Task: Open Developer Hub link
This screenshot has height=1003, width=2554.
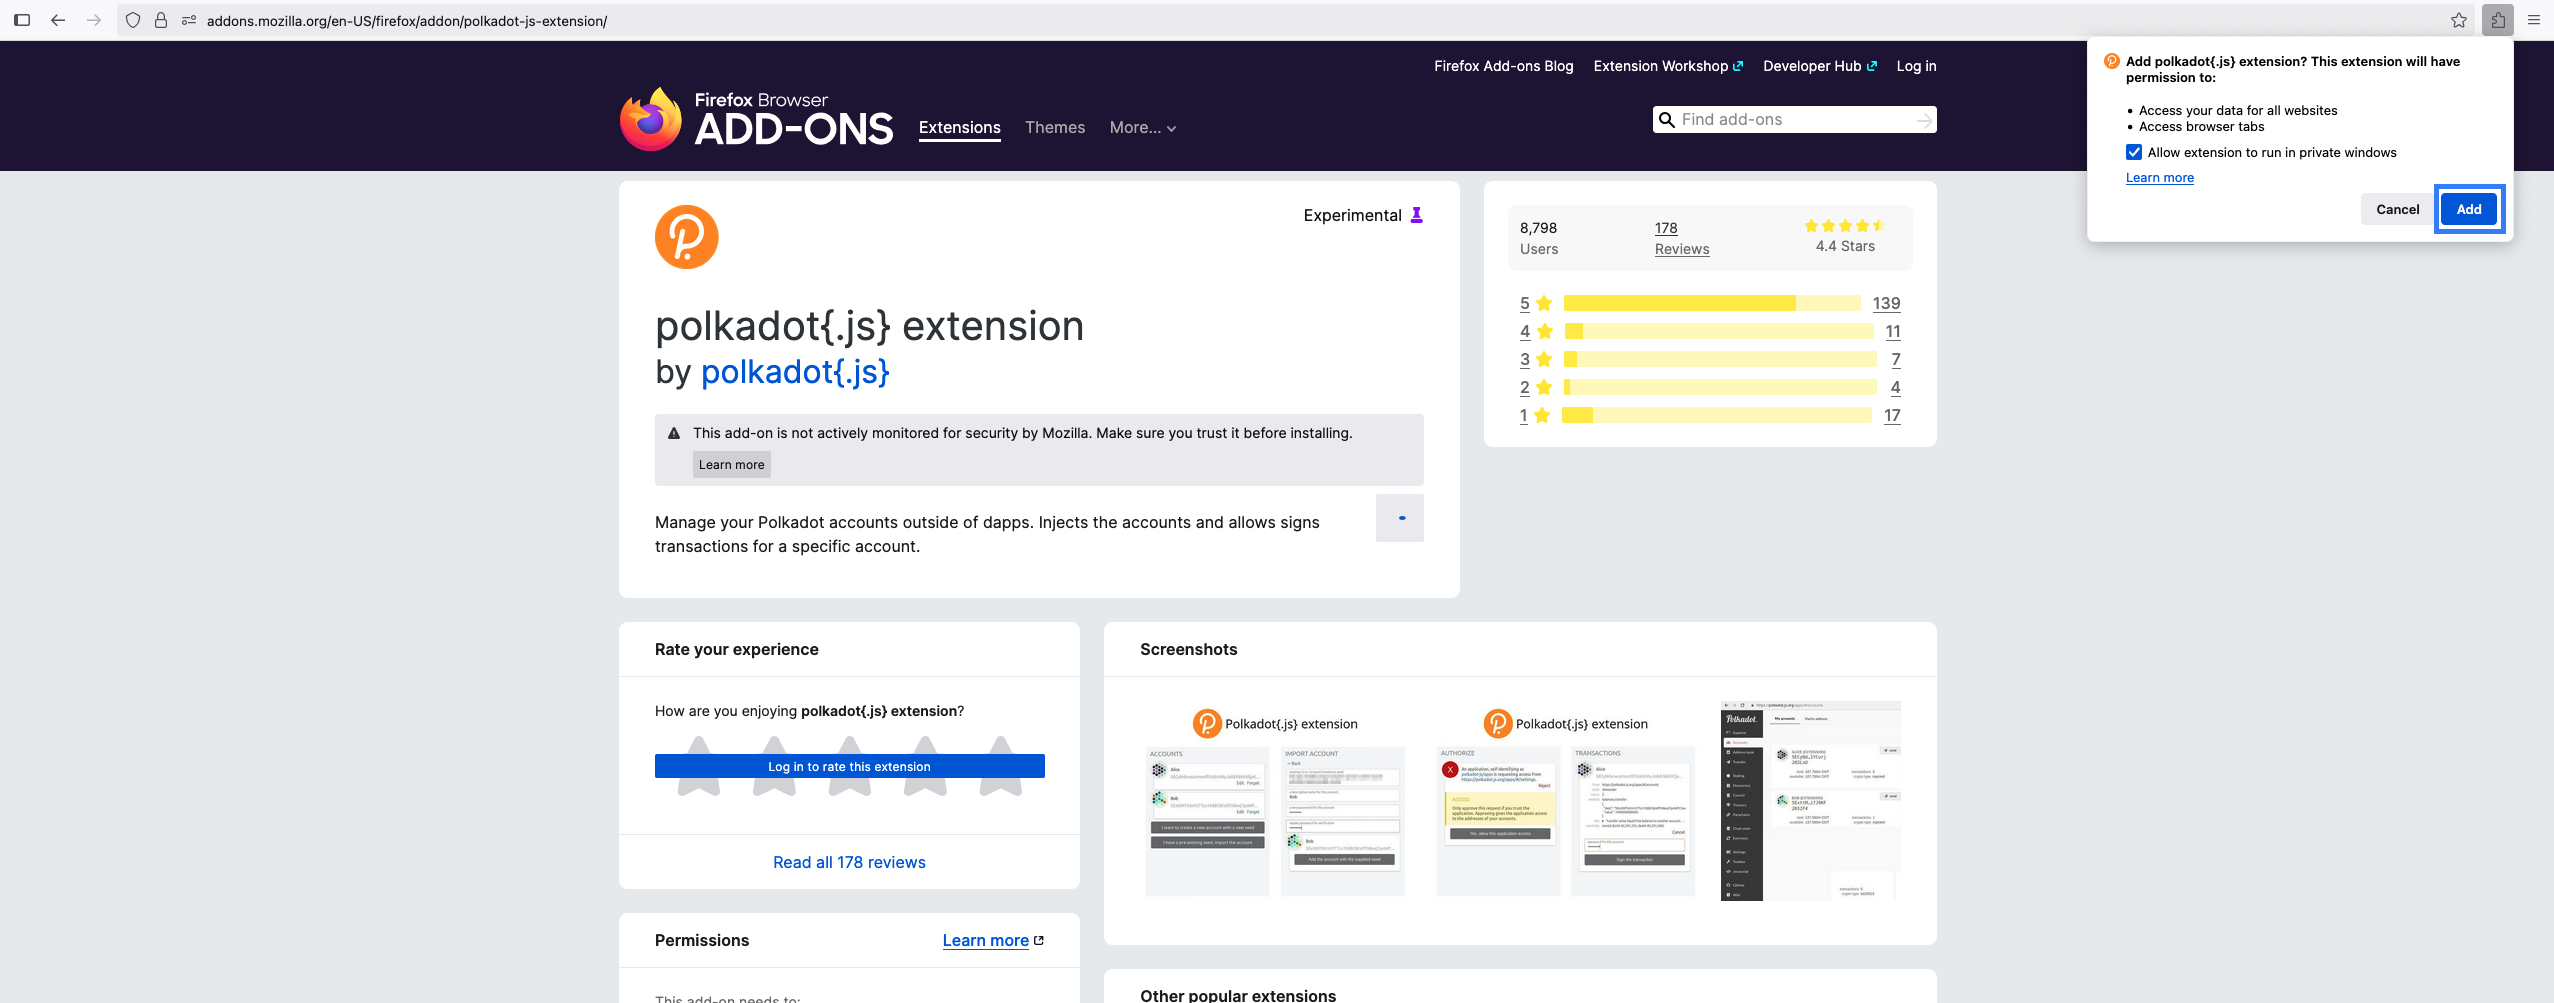Action: [1820, 66]
